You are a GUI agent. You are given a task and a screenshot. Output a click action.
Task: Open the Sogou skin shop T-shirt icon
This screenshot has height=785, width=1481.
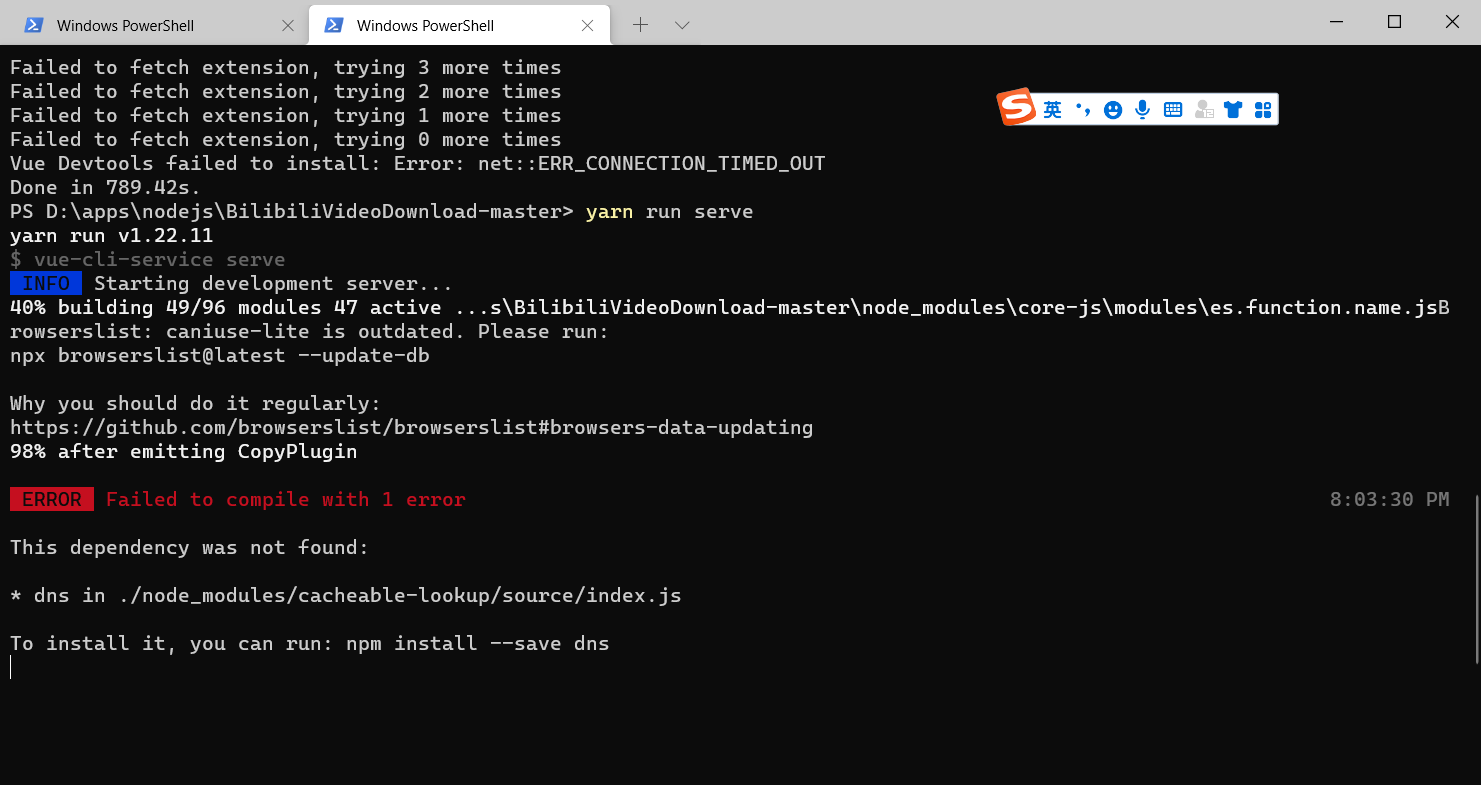(x=1232, y=108)
